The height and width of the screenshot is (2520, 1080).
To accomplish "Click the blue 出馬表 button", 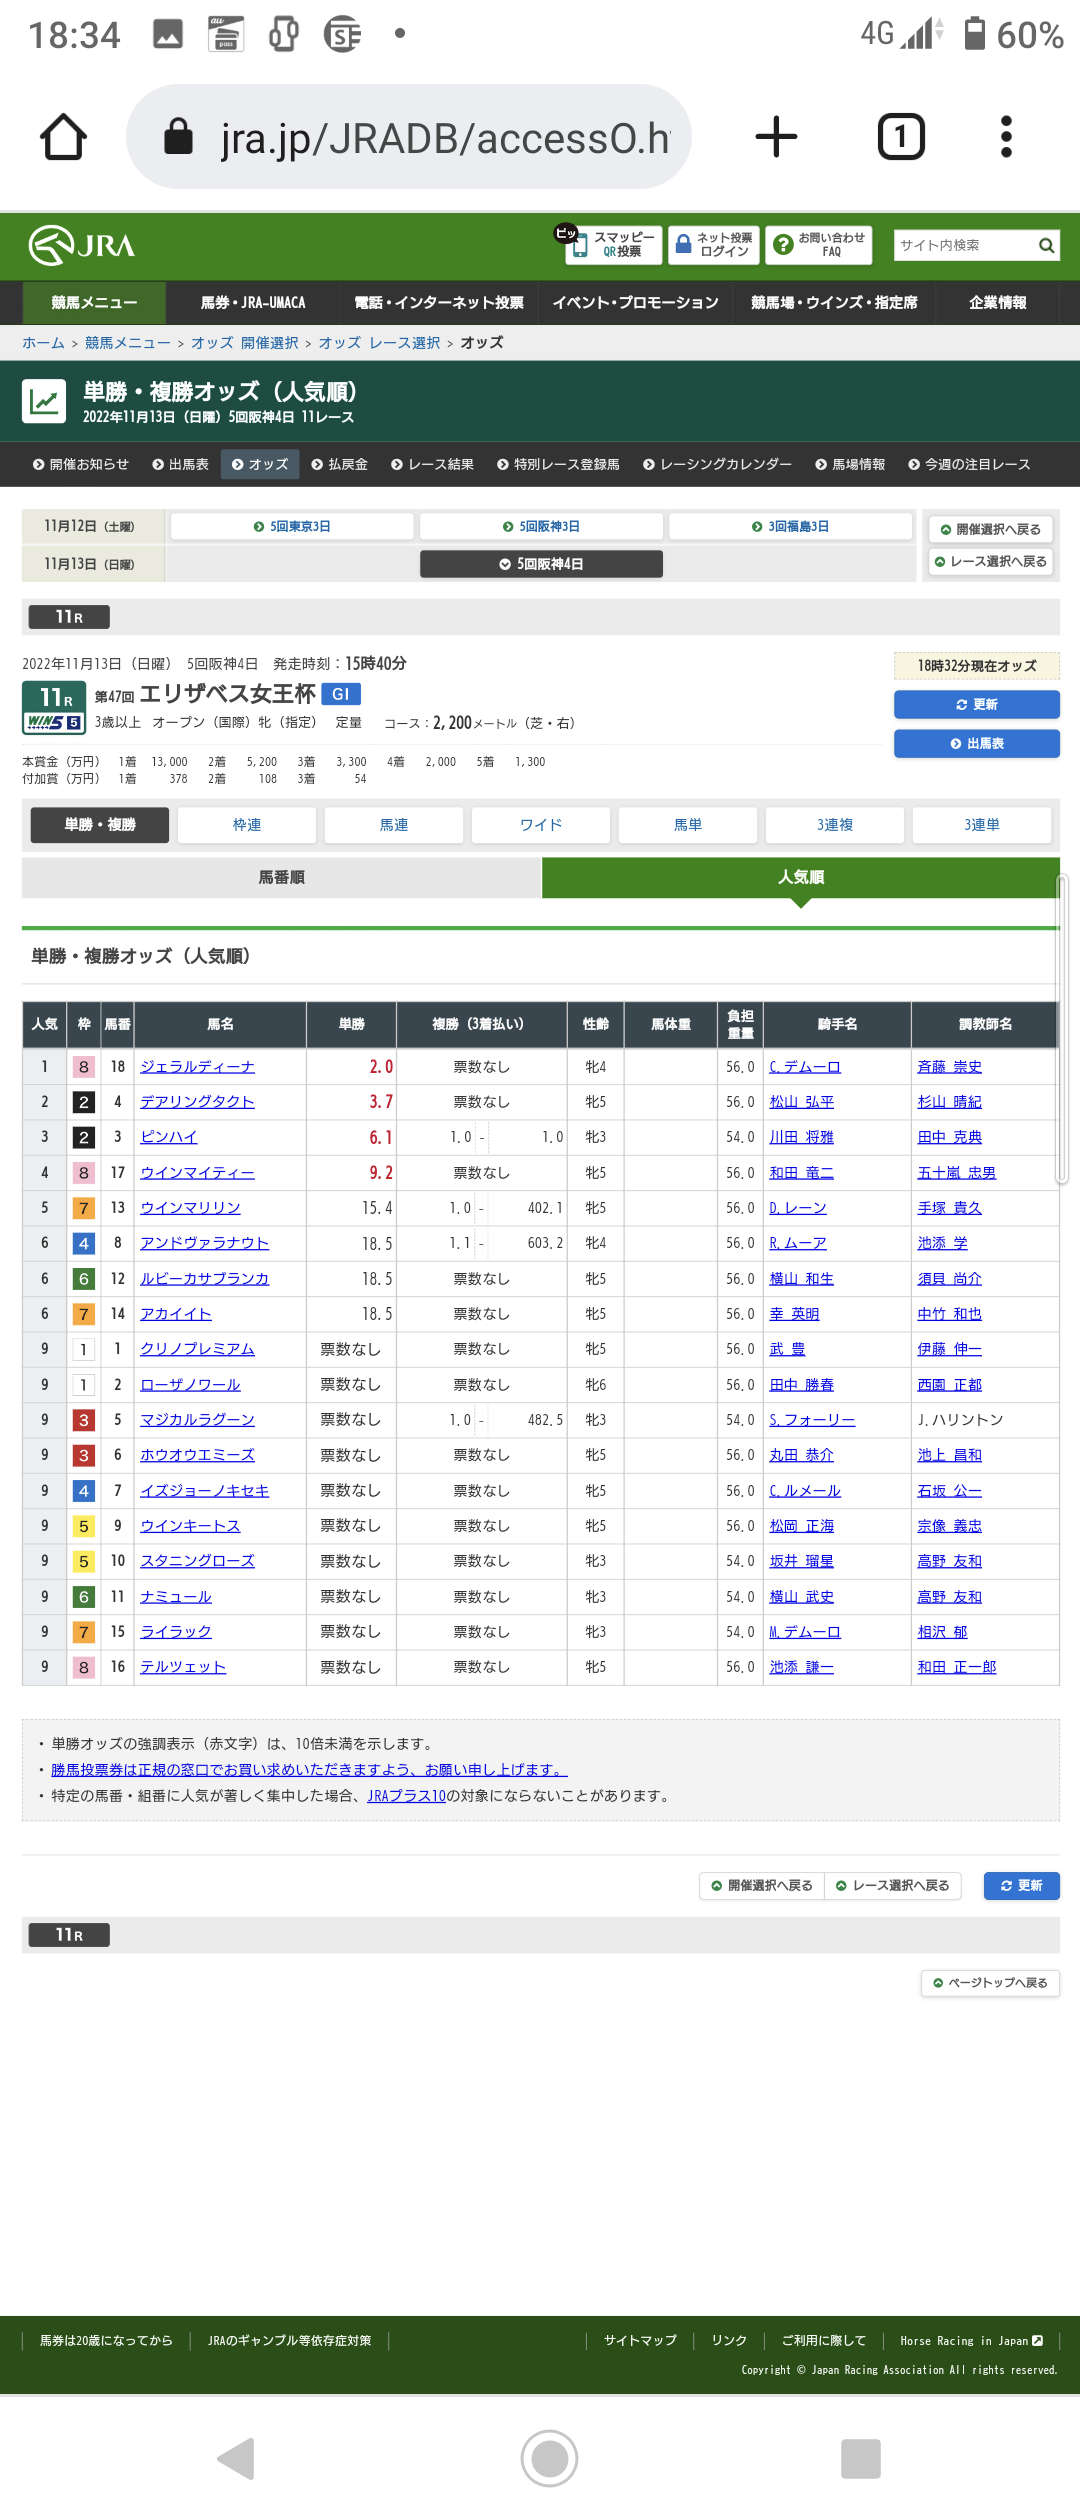I will click(976, 743).
